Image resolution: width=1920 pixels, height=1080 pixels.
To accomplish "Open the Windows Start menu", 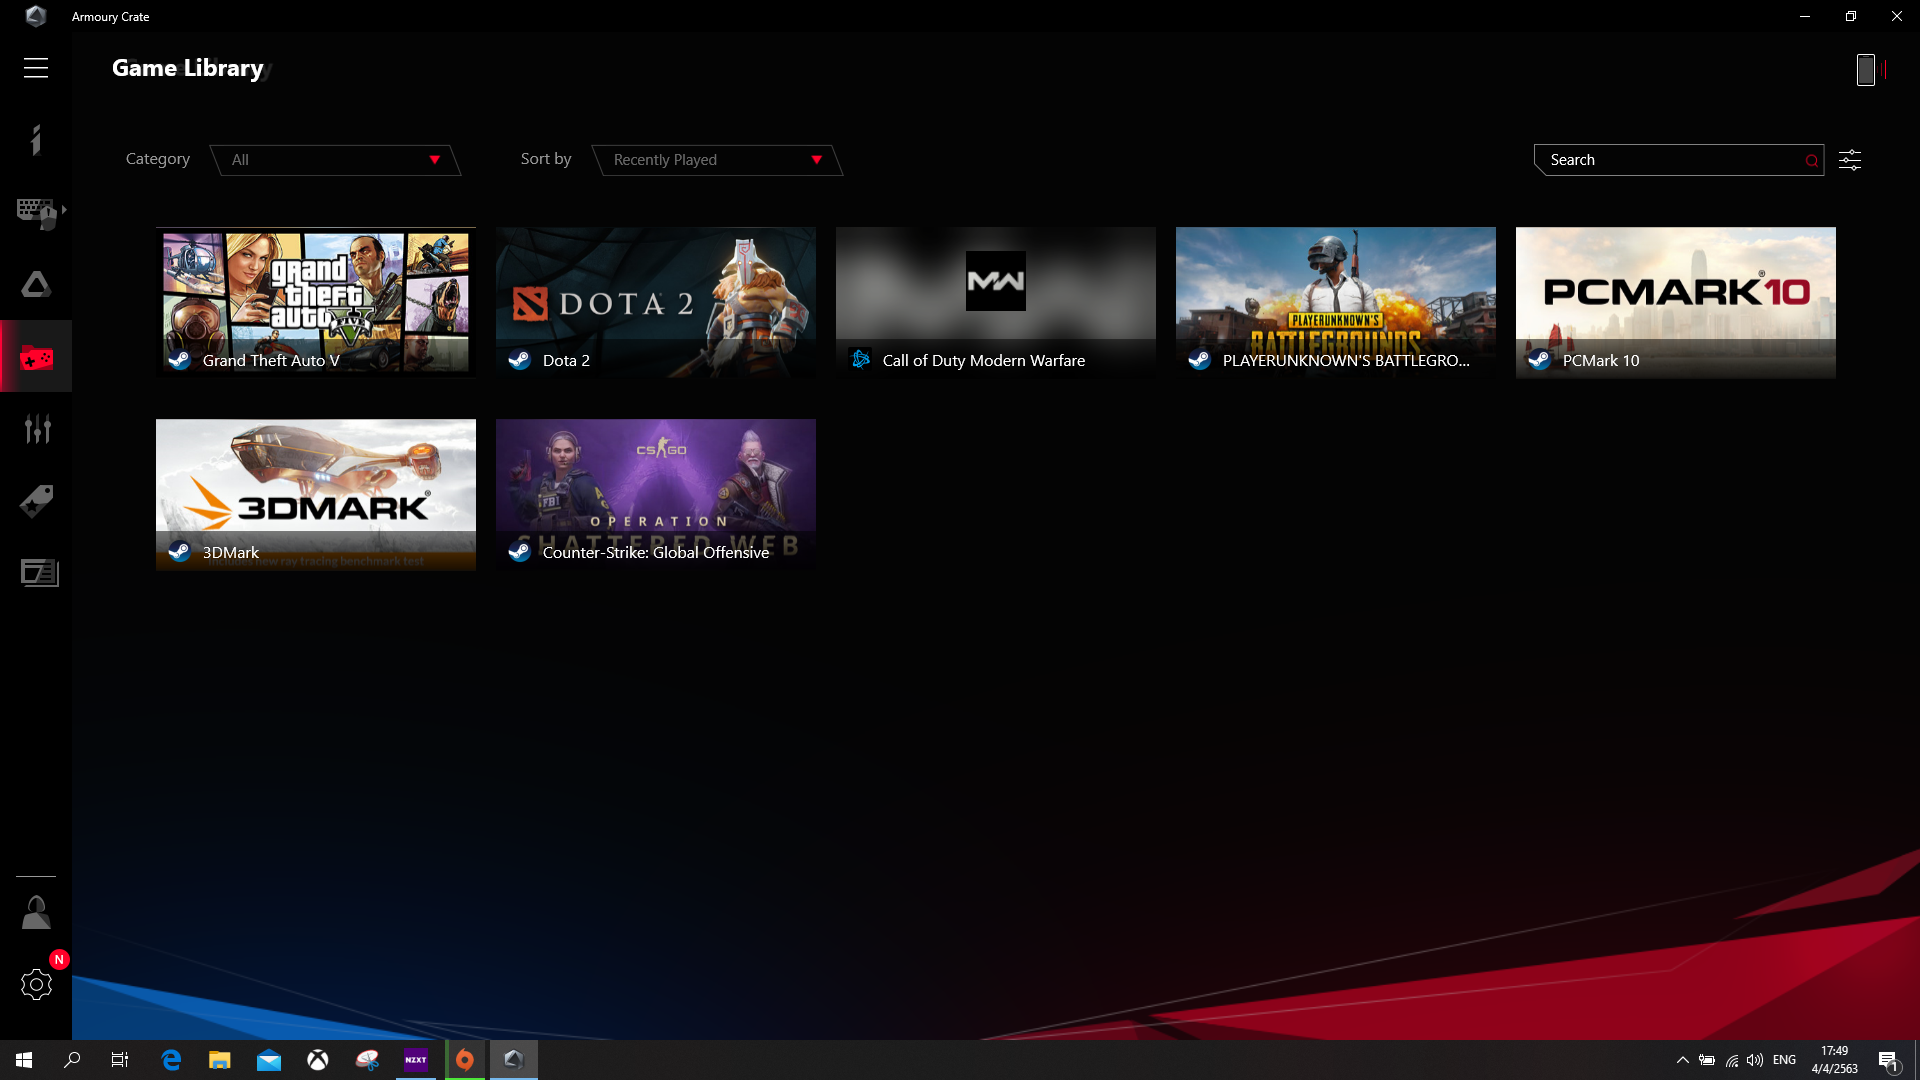I will (24, 1060).
